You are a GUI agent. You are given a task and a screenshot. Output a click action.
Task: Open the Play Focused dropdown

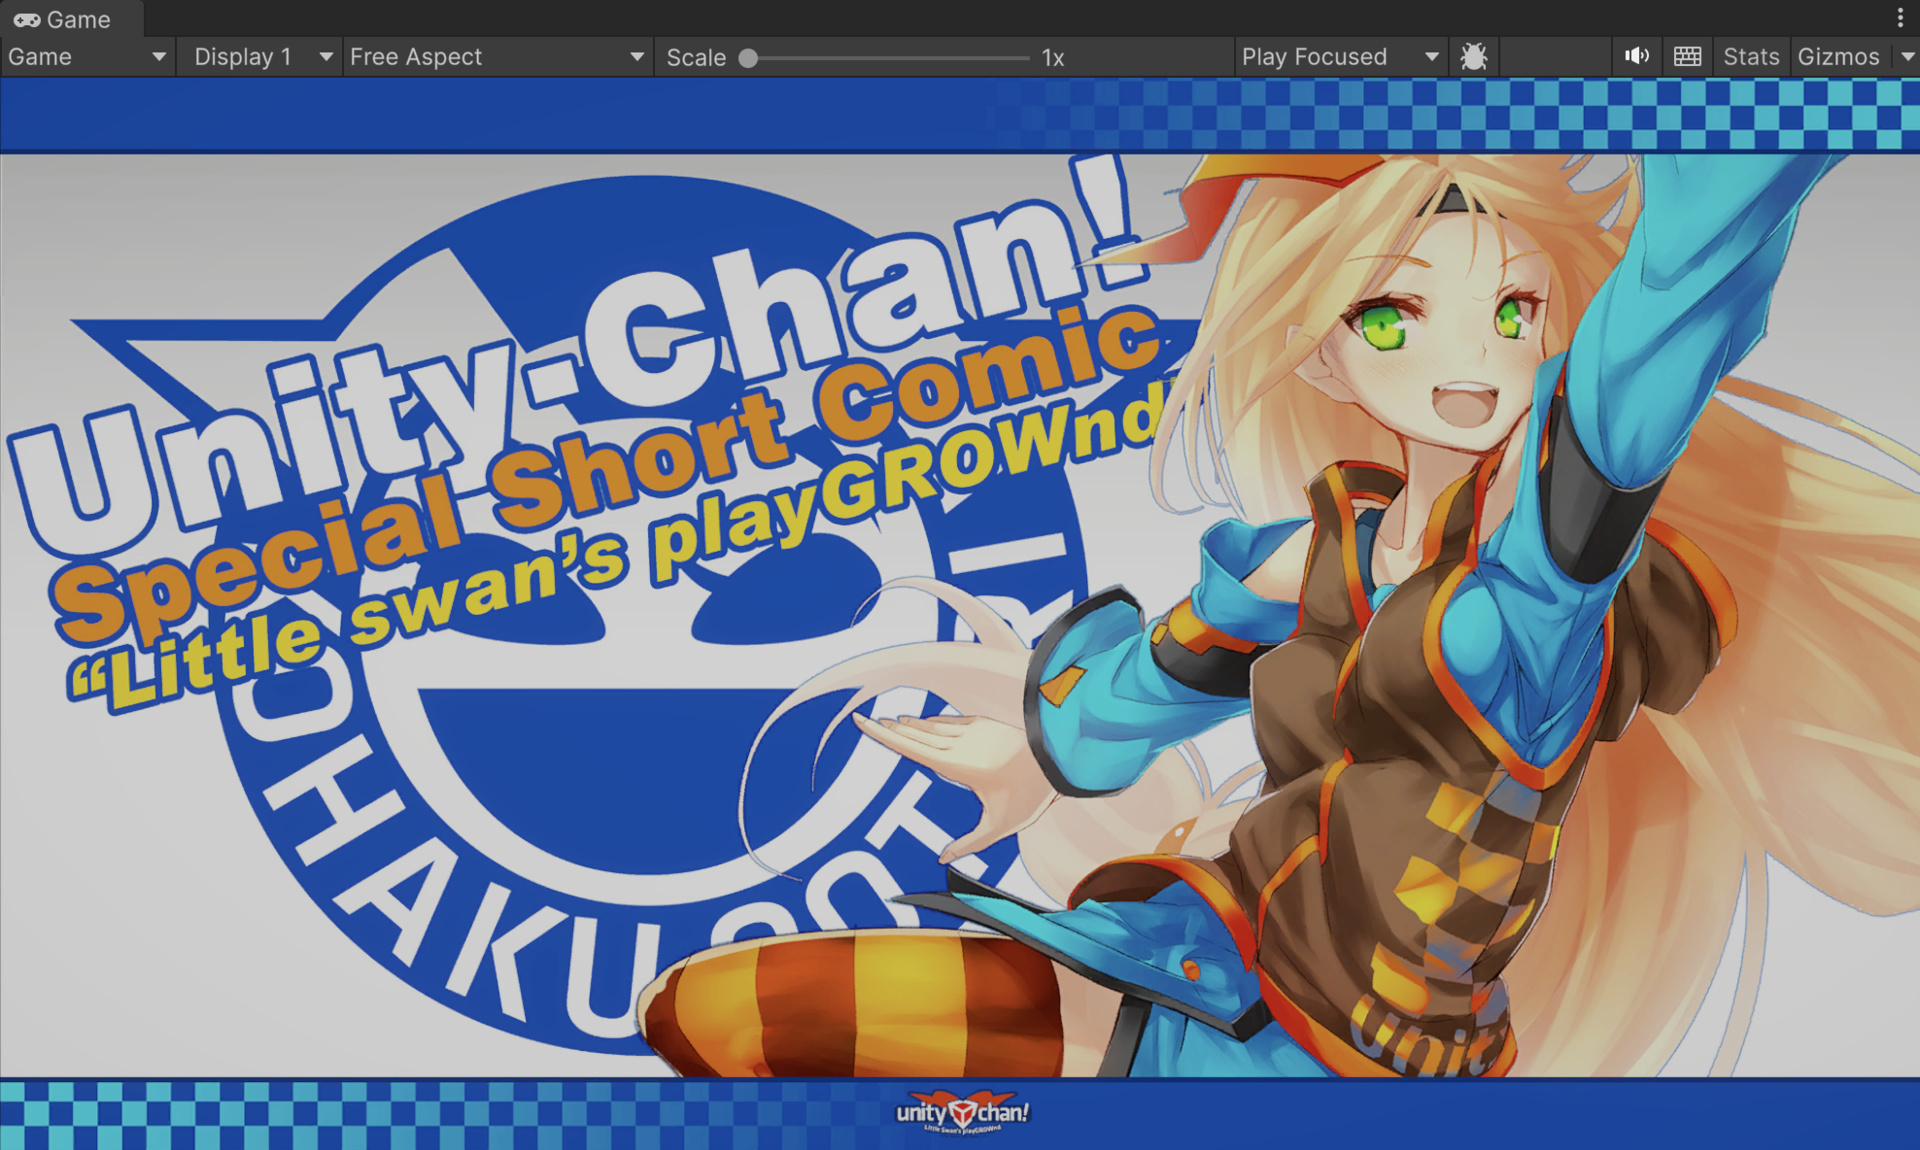click(1339, 57)
